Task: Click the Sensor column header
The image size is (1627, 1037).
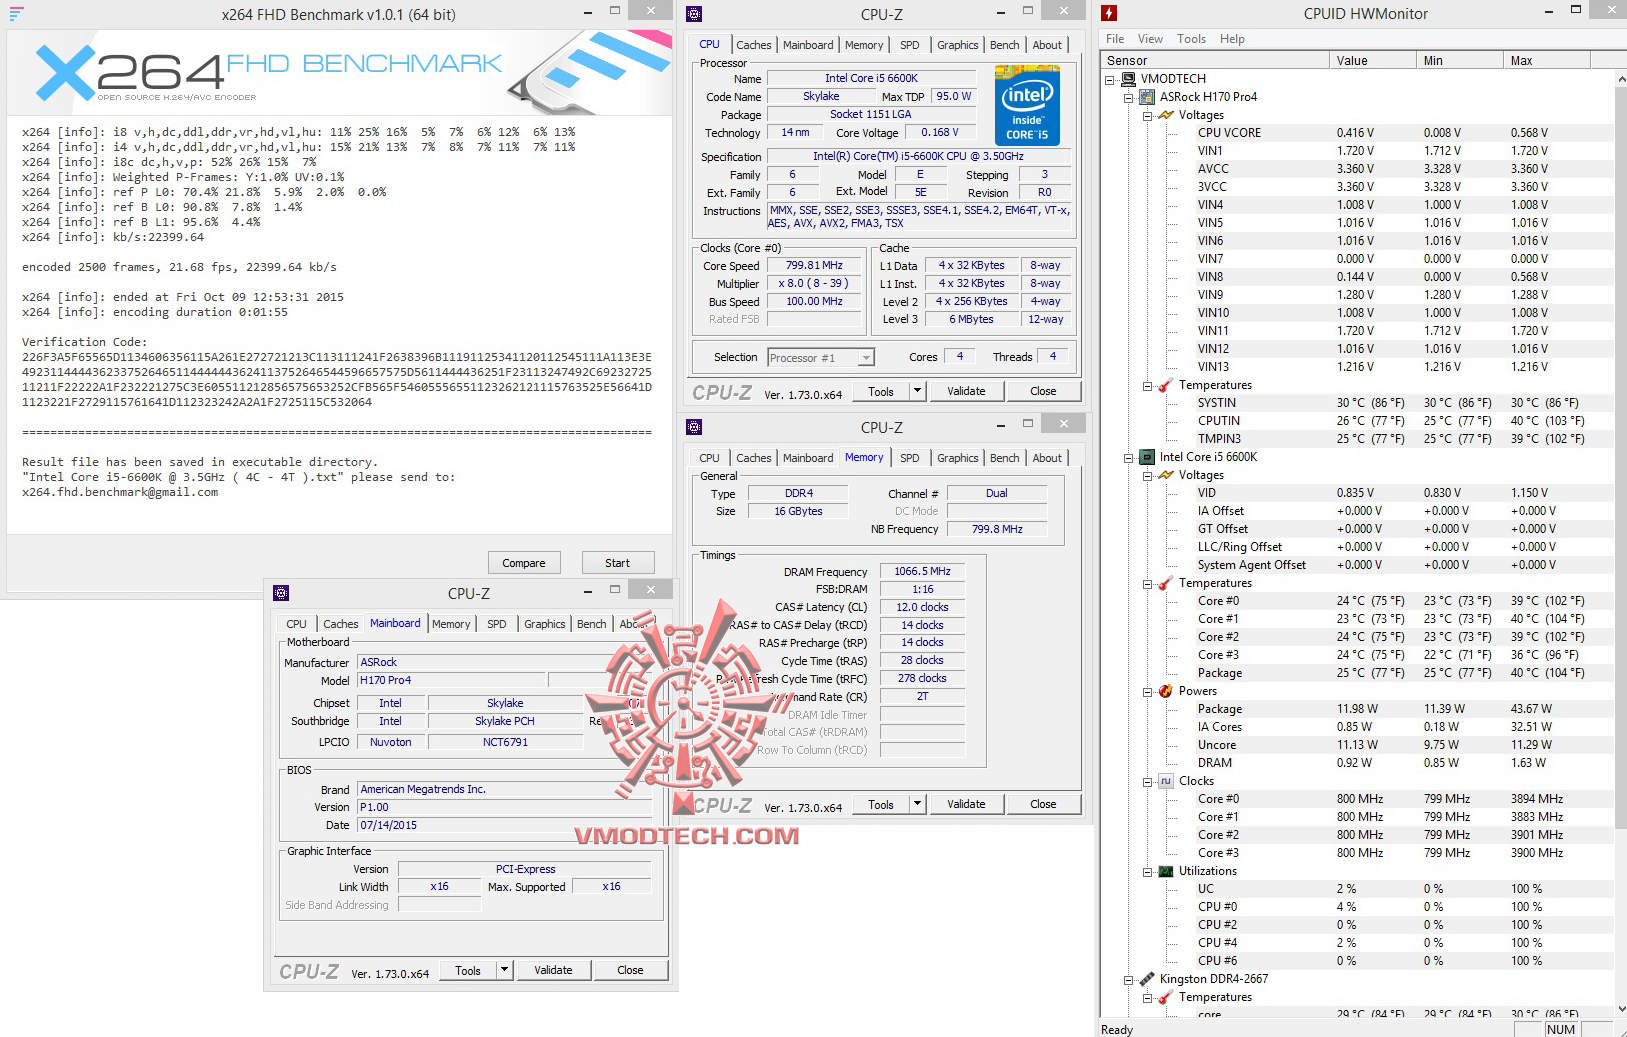Action: 1214,61
